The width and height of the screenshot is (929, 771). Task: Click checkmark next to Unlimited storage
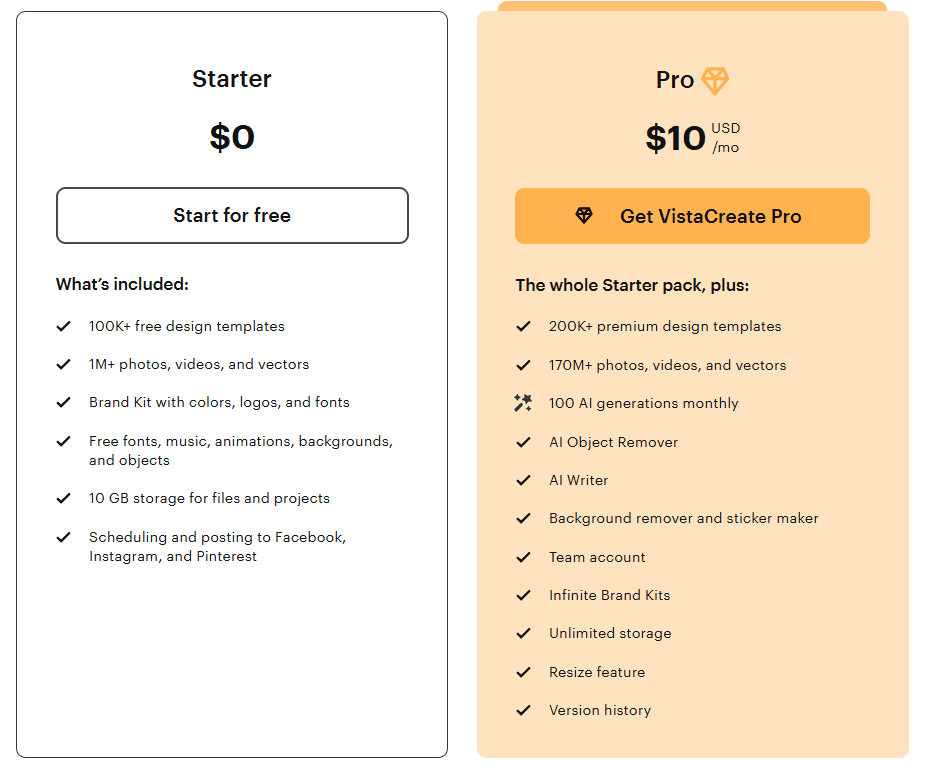[x=523, y=633]
